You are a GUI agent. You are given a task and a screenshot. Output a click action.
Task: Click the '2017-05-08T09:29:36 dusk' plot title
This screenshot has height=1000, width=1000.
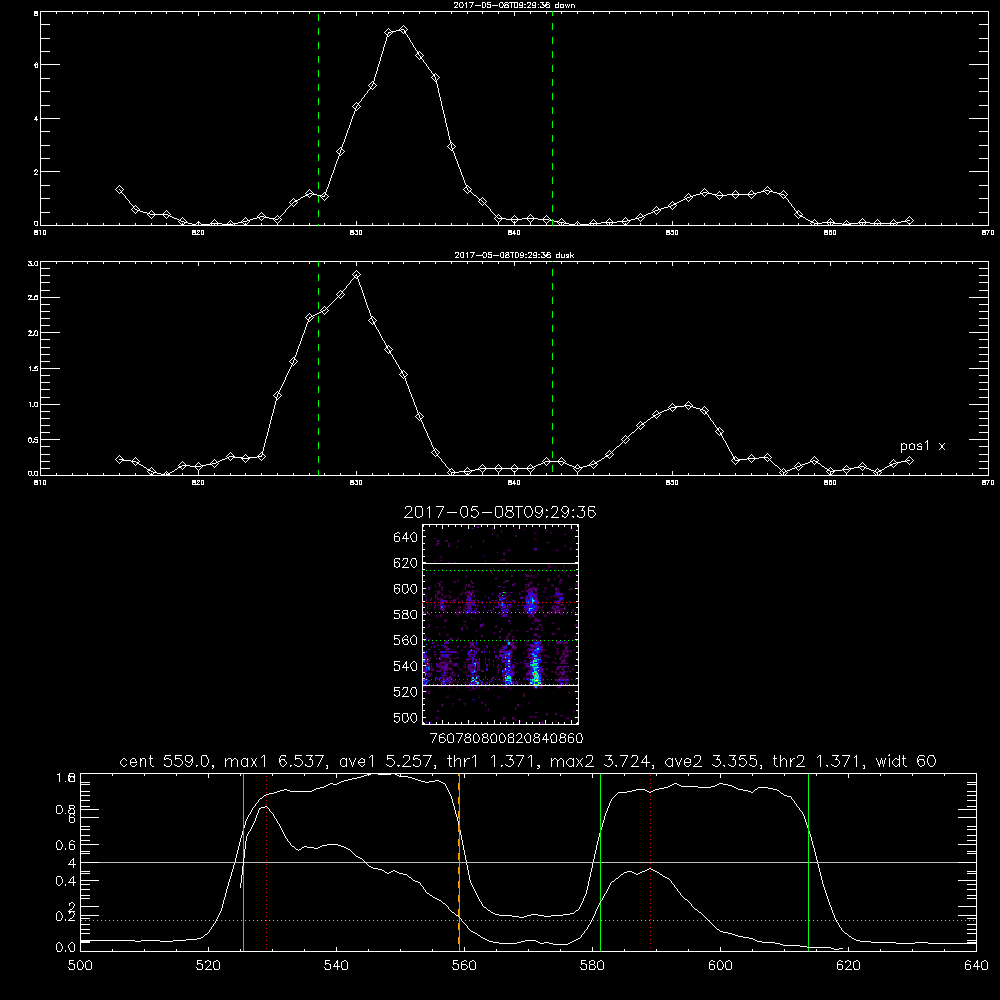point(514,255)
